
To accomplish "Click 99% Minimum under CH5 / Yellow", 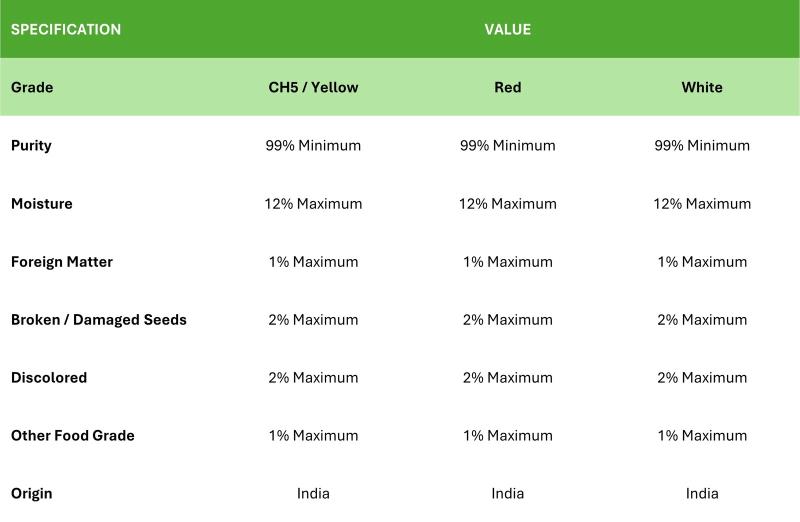I will 313,145.
